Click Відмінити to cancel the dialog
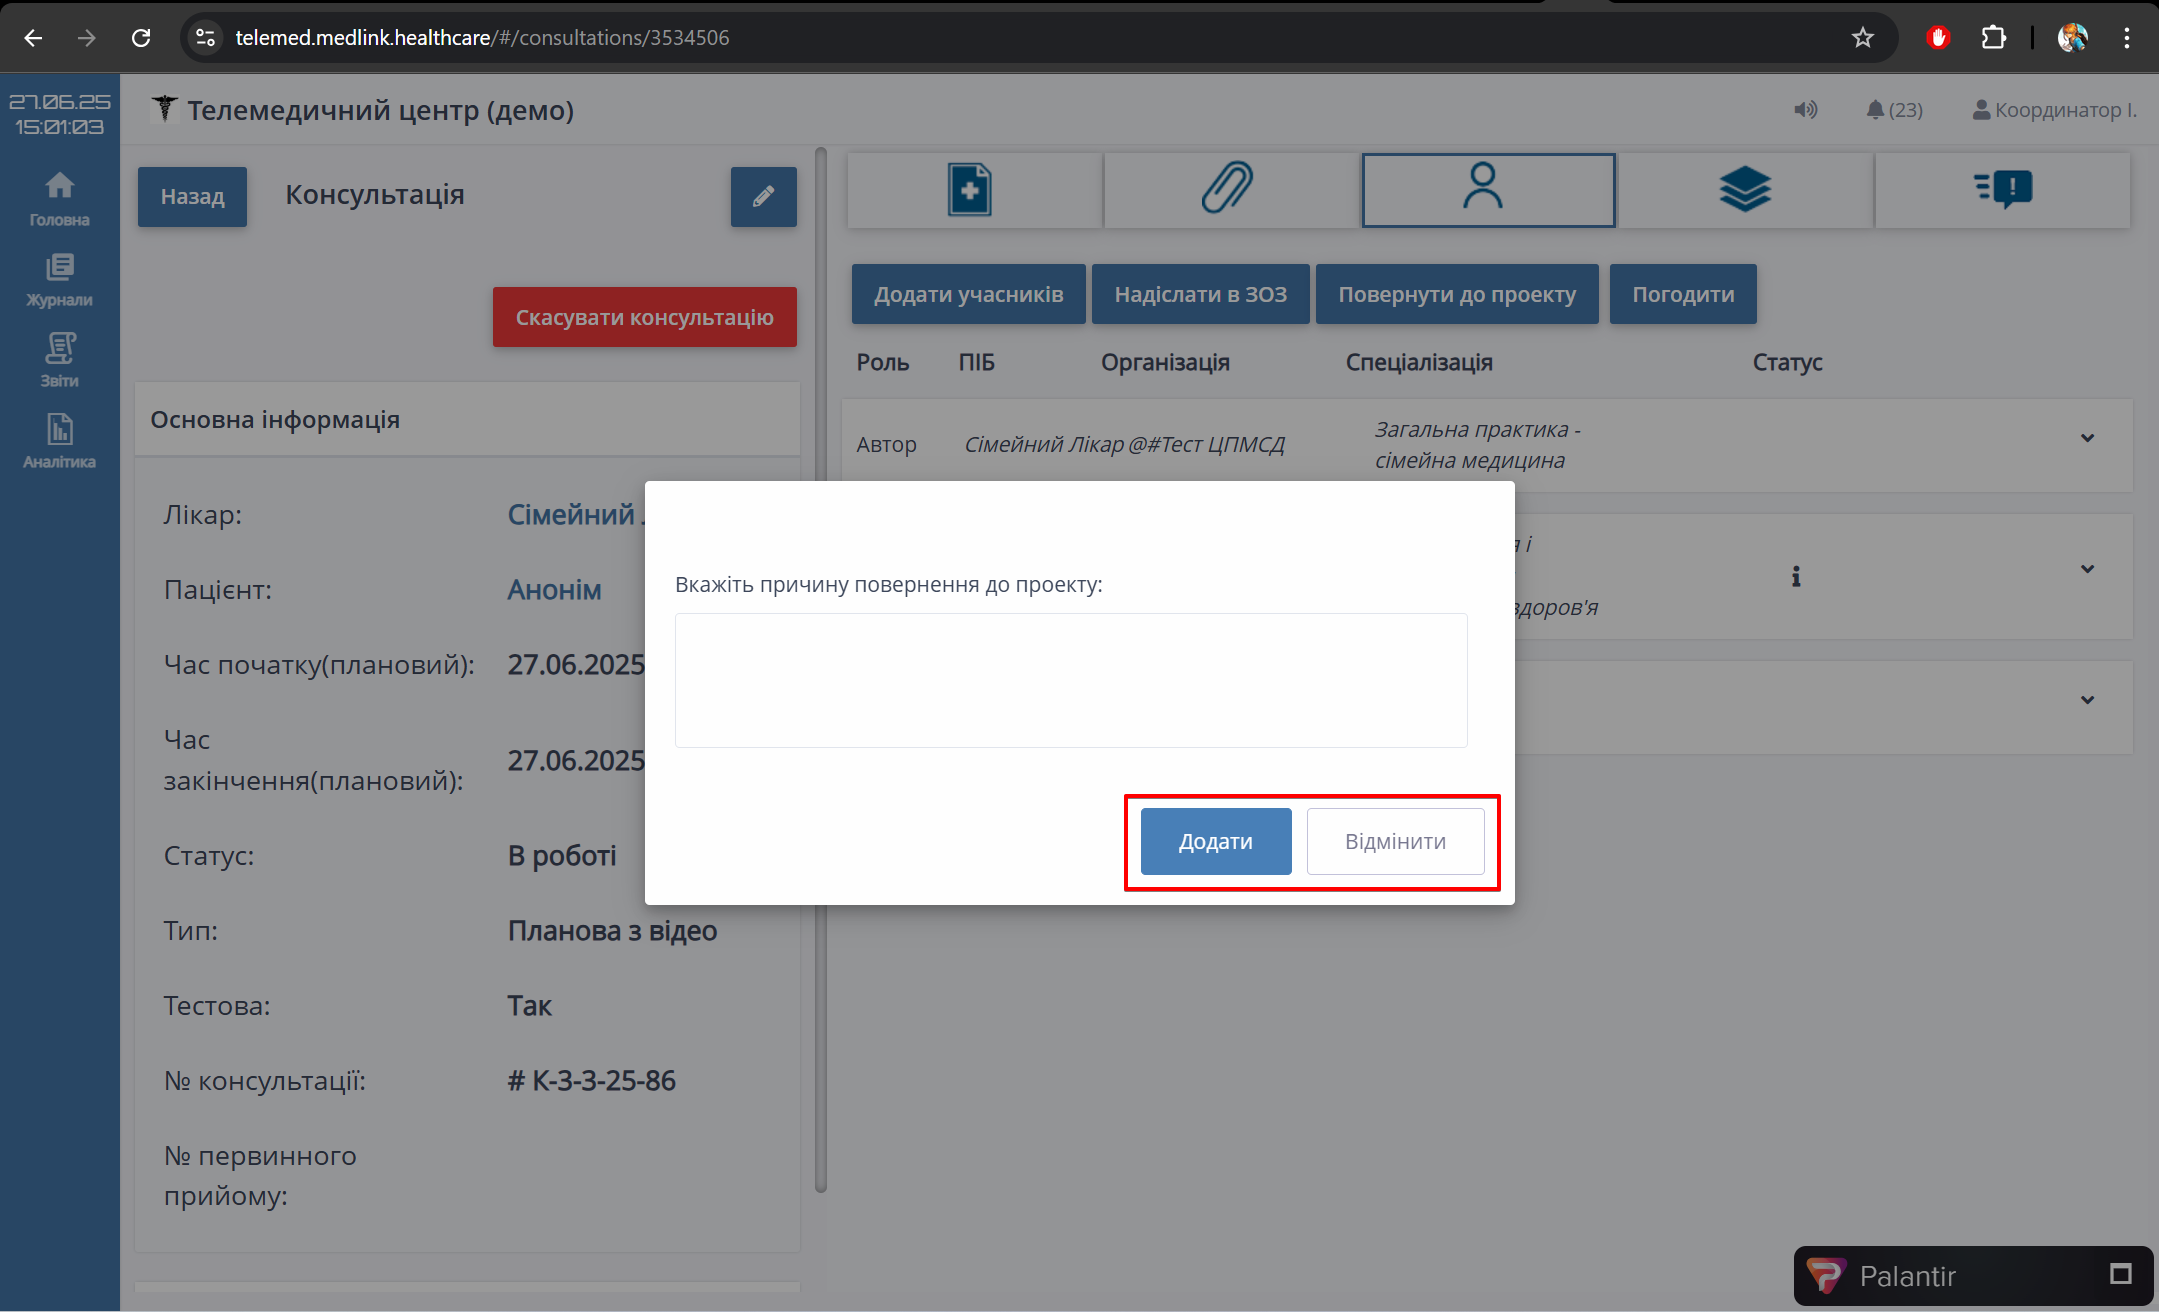Screen dimensions: 2159x1312 click(1395, 841)
